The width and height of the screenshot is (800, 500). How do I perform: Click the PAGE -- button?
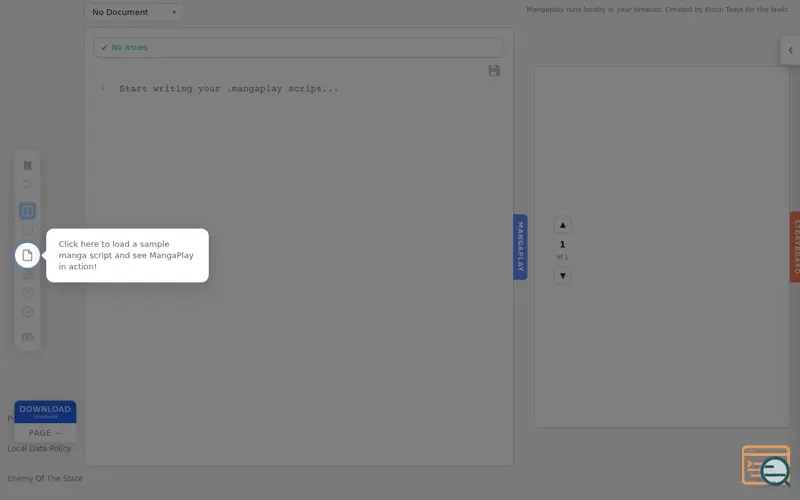click(x=45, y=433)
